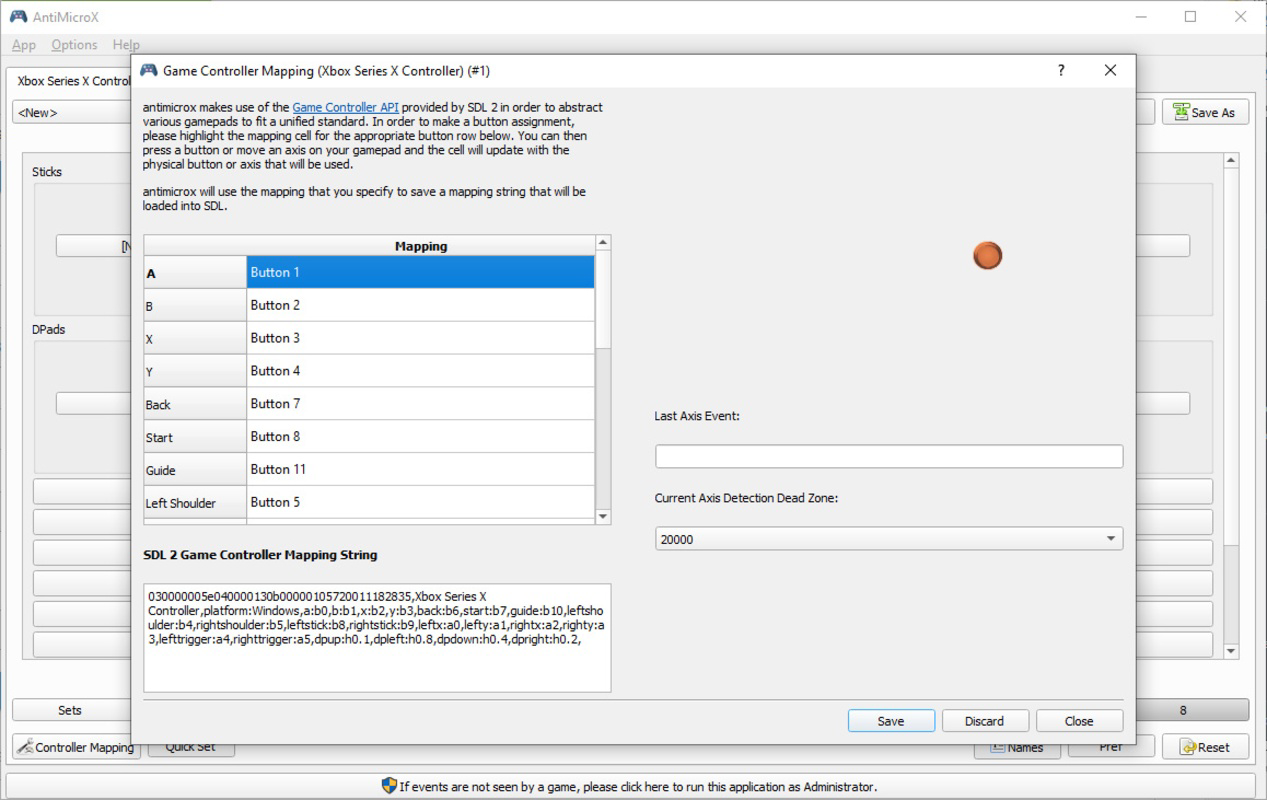Screen dimensions: 1267x800
Task: Select the Button 2 mapping cell
Action: (x=420, y=305)
